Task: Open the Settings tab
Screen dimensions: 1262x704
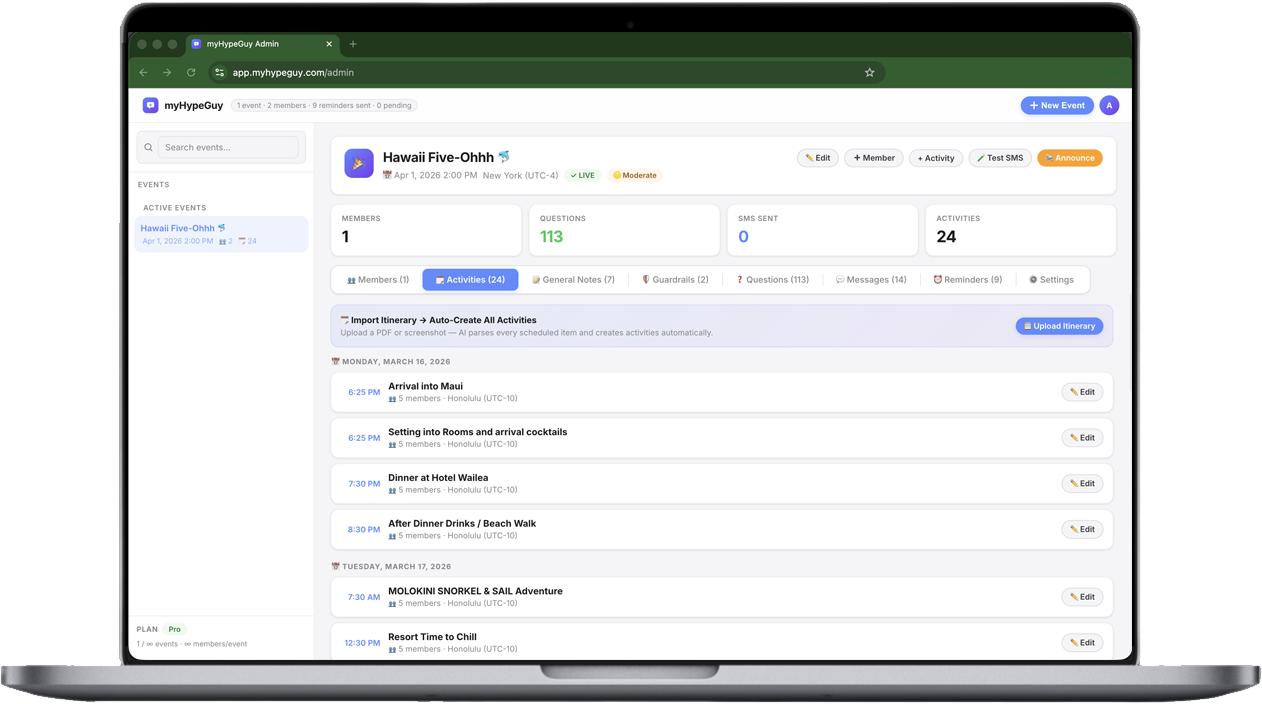Action: [1051, 280]
